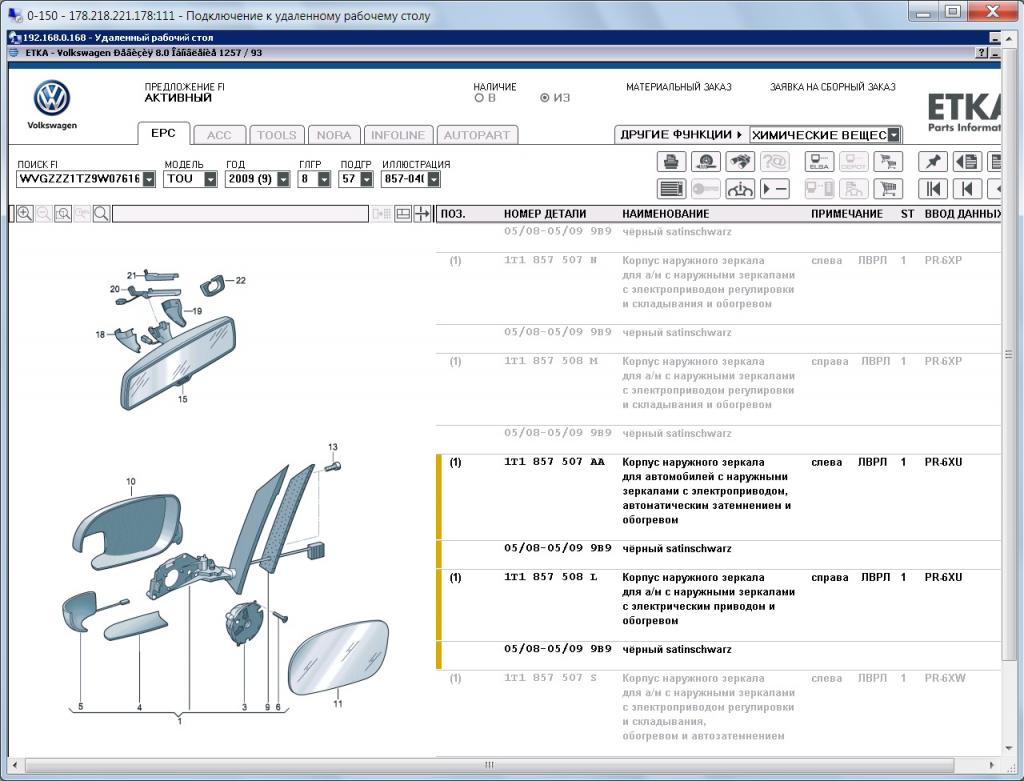Click the double shopping carts icon
Screen dimensions: 1024x781
pyautogui.click(x=888, y=161)
